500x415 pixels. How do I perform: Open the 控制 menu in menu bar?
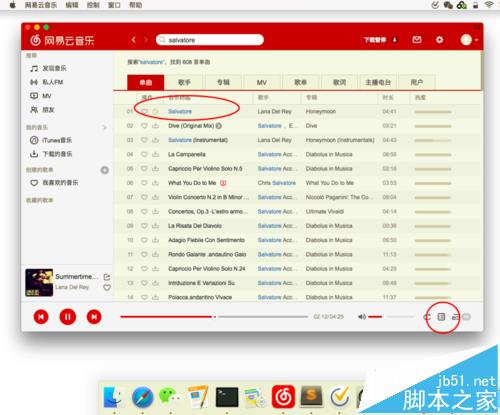(x=93, y=5)
